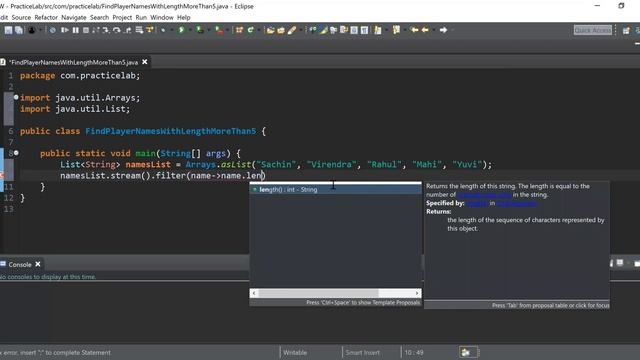Open the Source menu

pyautogui.click(x=21, y=18)
